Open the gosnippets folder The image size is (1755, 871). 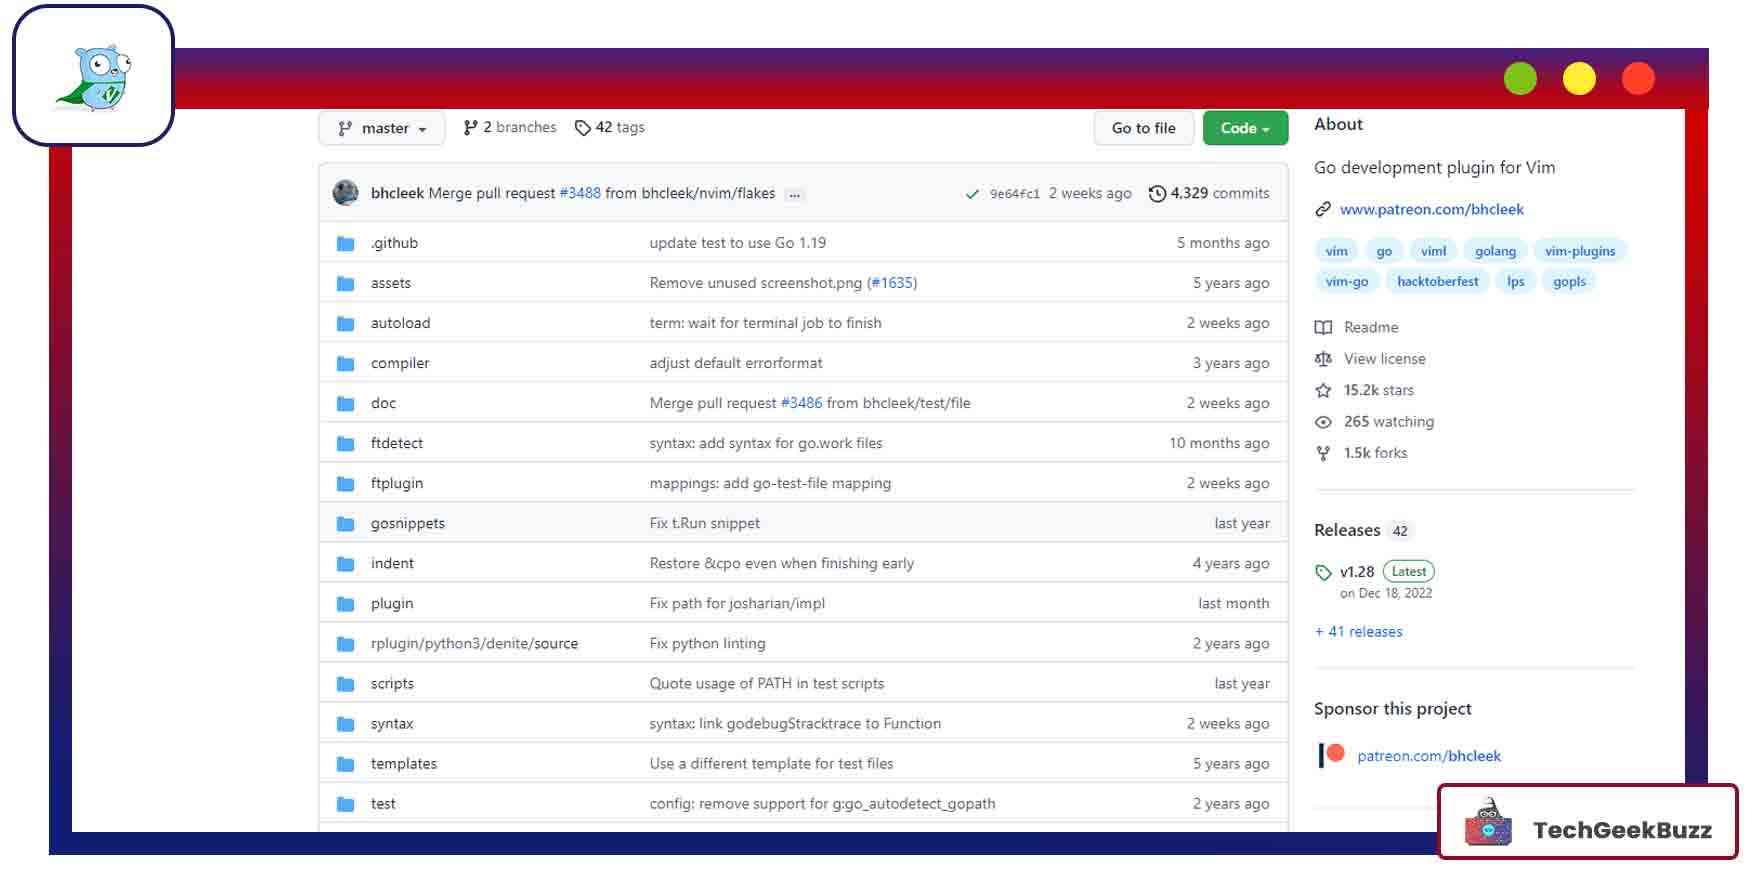[407, 523]
